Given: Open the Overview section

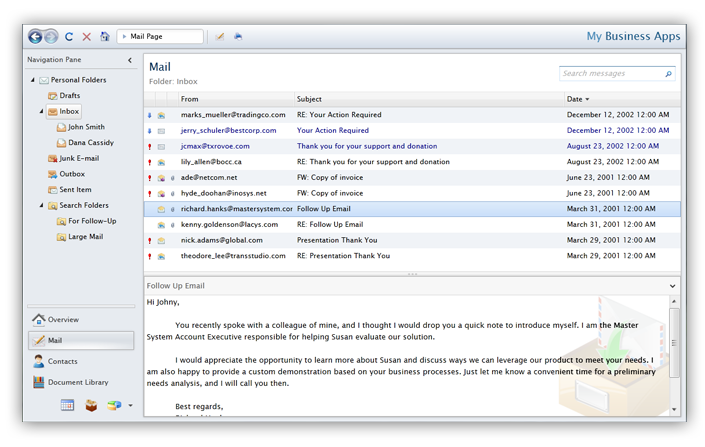Looking at the screenshot, I should (x=81, y=319).
